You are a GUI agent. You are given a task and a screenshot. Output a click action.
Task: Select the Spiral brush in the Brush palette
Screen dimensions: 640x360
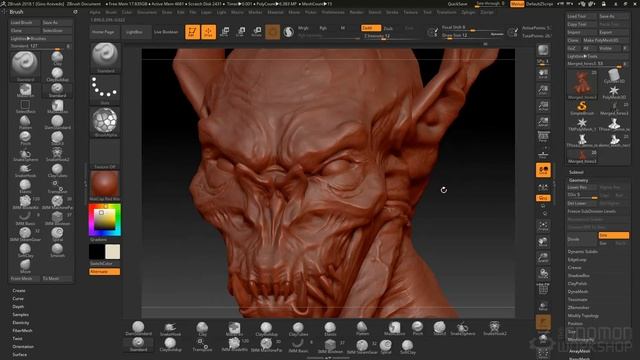(x=57, y=234)
